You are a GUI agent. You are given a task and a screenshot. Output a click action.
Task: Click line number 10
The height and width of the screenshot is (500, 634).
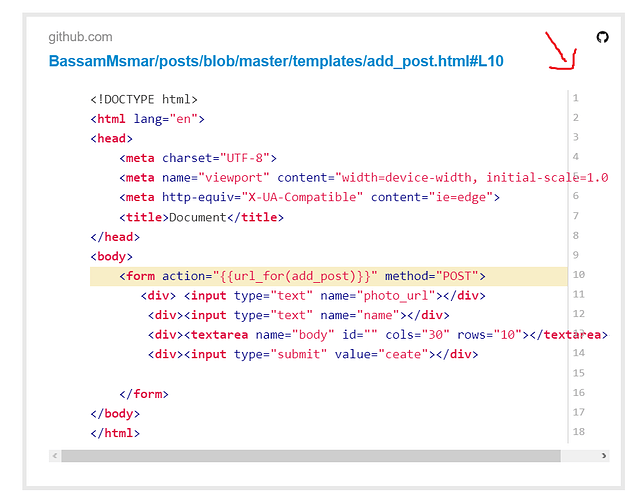579,274
